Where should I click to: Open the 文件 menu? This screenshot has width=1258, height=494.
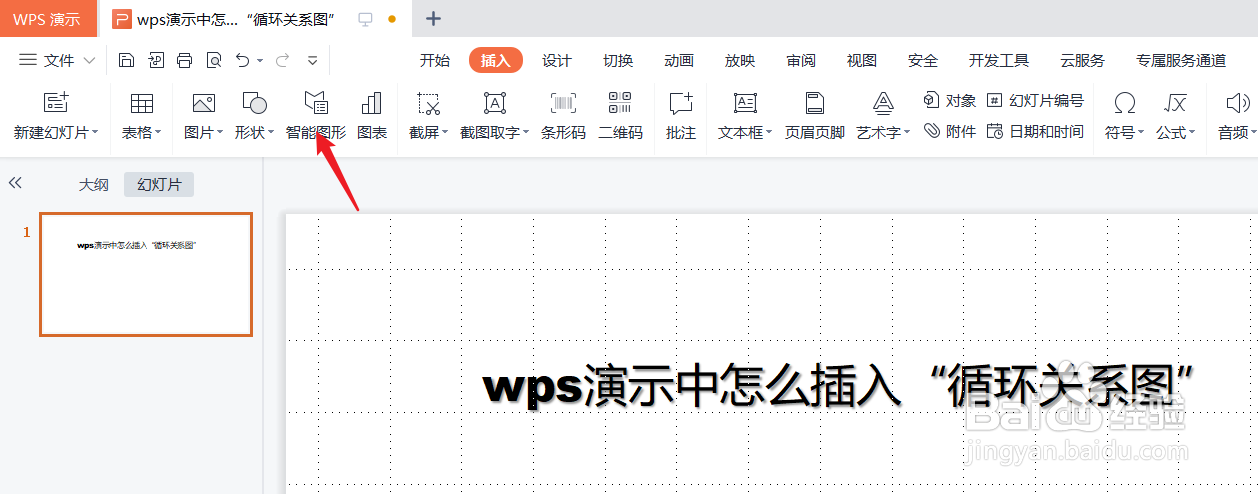pos(58,61)
